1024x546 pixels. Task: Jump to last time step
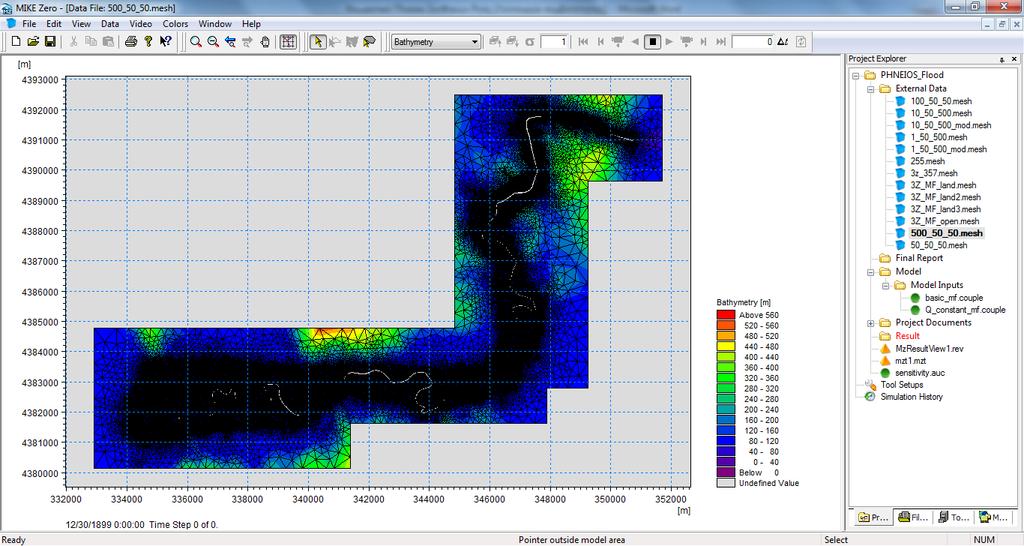[x=720, y=42]
